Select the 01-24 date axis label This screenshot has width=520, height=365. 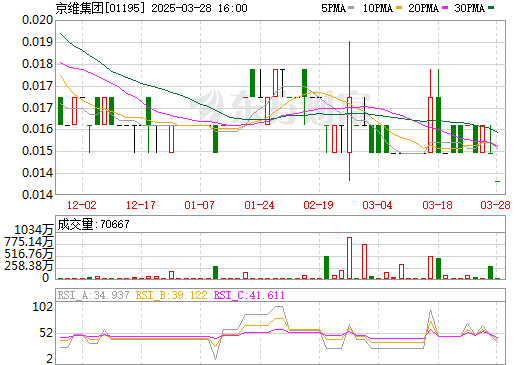coord(259,205)
